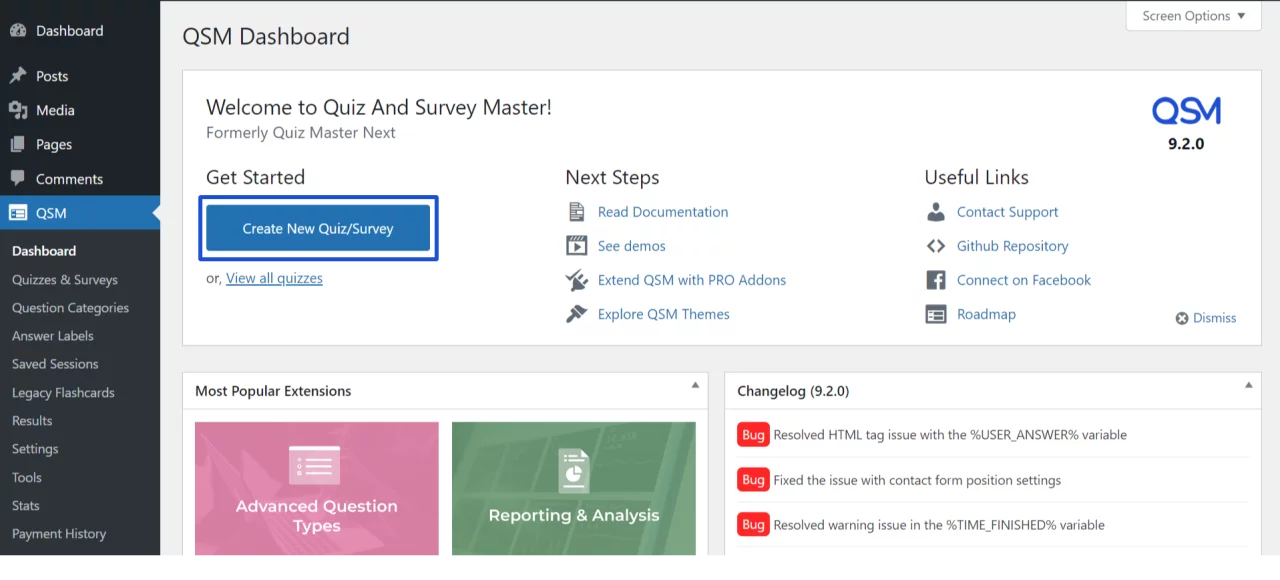Click the Roadmap list icon
1280x580 pixels.
936,314
